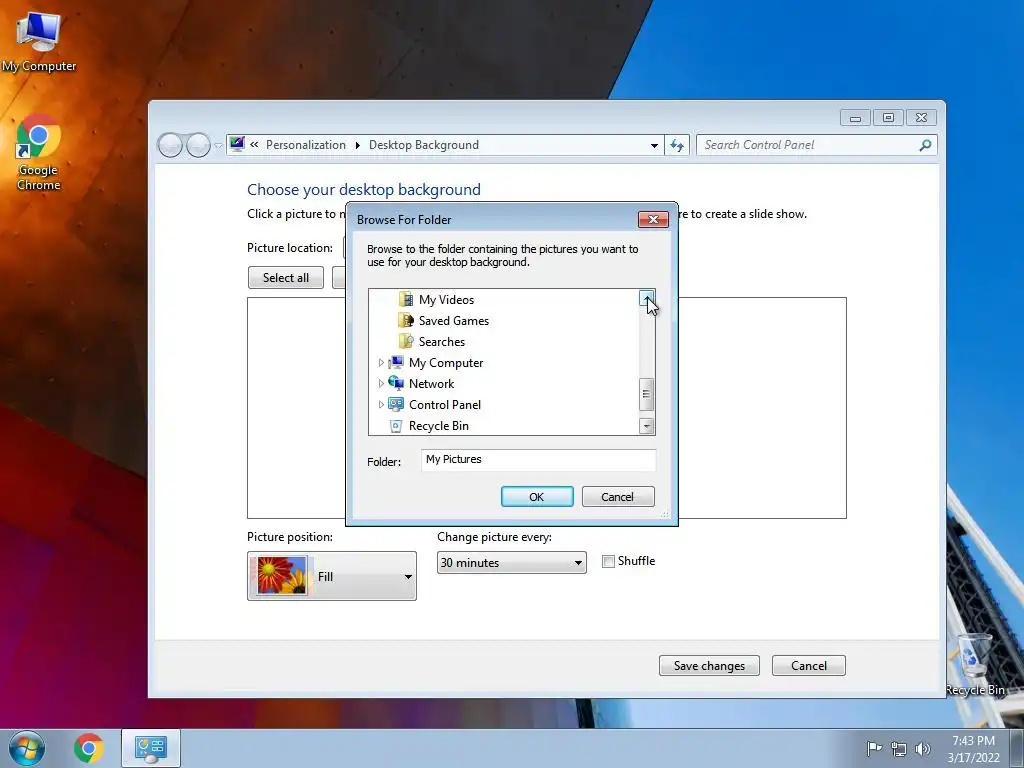Select Recycle Bin in the folder tree
This screenshot has width=1024, height=768.
pyautogui.click(x=439, y=426)
